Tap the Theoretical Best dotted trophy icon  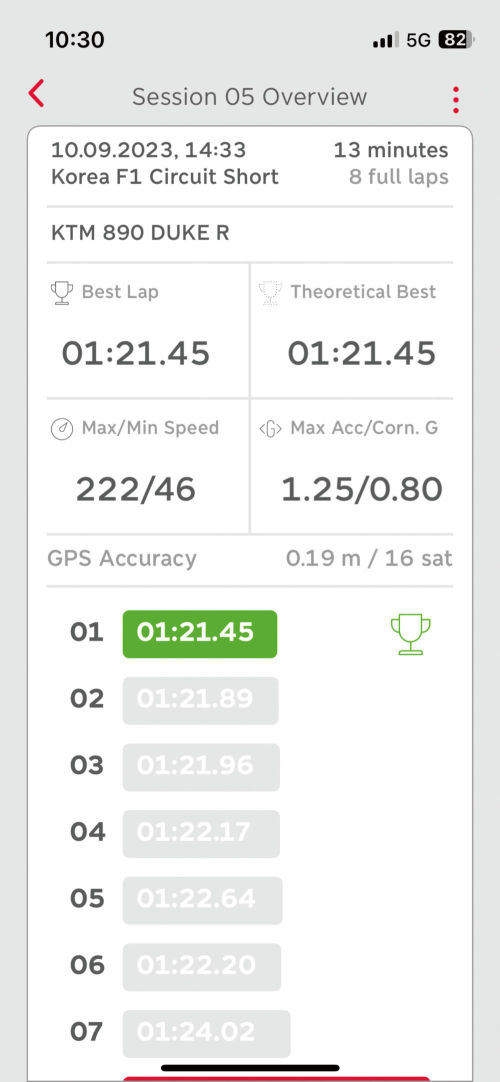click(270, 293)
